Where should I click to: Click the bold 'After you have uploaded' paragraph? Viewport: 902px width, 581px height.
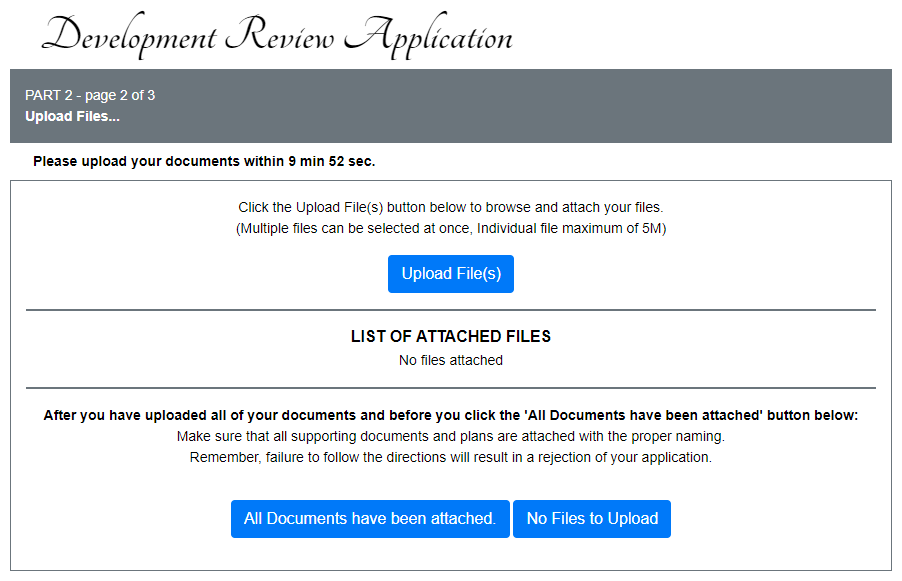[450, 416]
